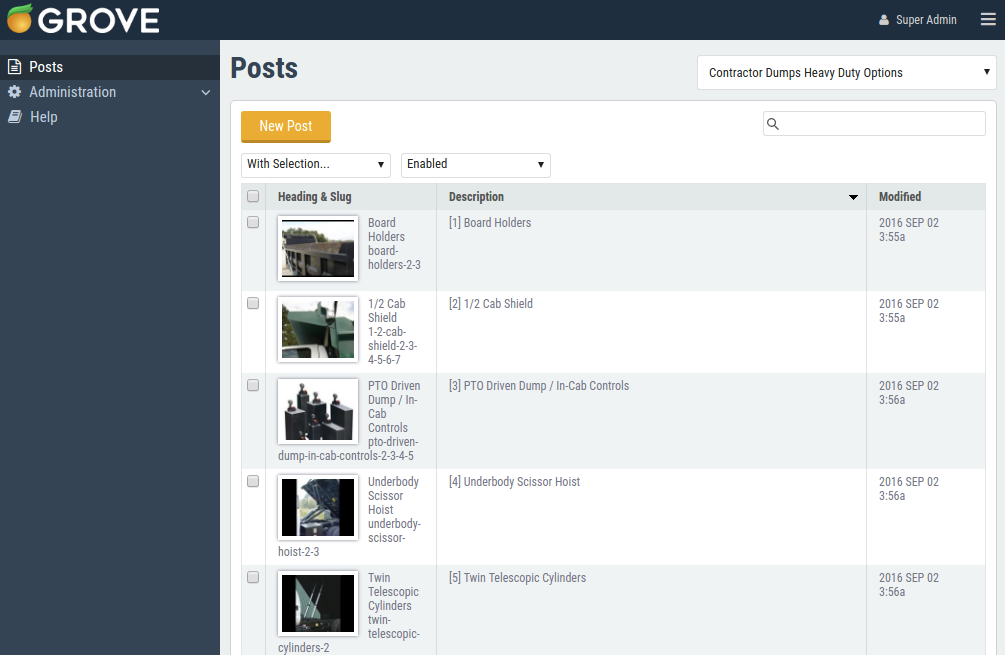Click the Description column sort arrow
This screenshot has width=1005, height=655.
[853, 197]
